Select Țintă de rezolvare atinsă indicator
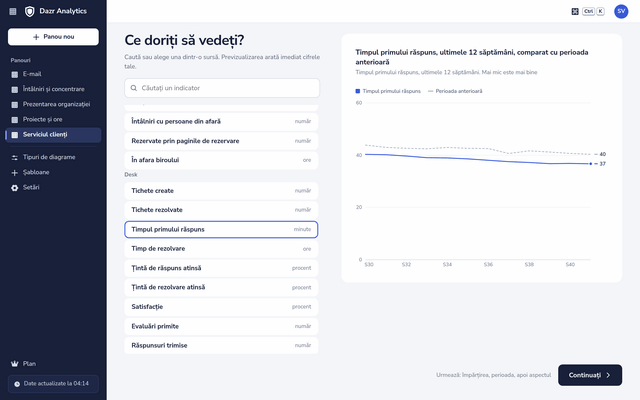The height and width of the screenshot is (400, 640). pyautogui.click(x=221, y=287)
